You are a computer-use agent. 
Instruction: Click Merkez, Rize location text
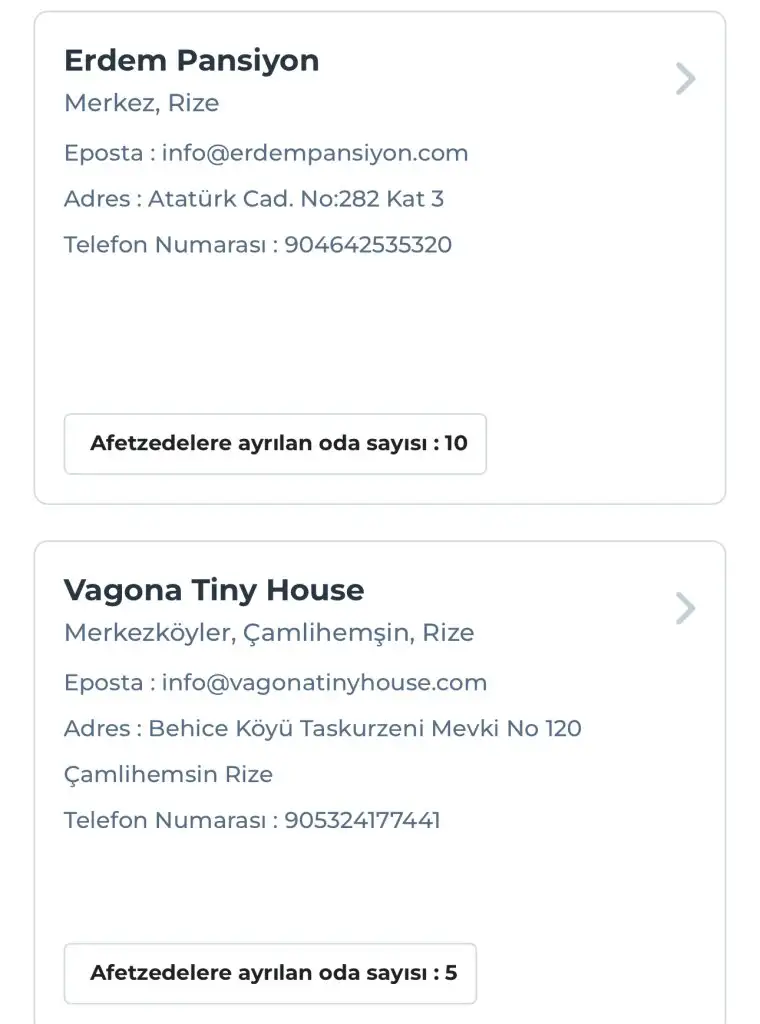click(x=141, y=103)
